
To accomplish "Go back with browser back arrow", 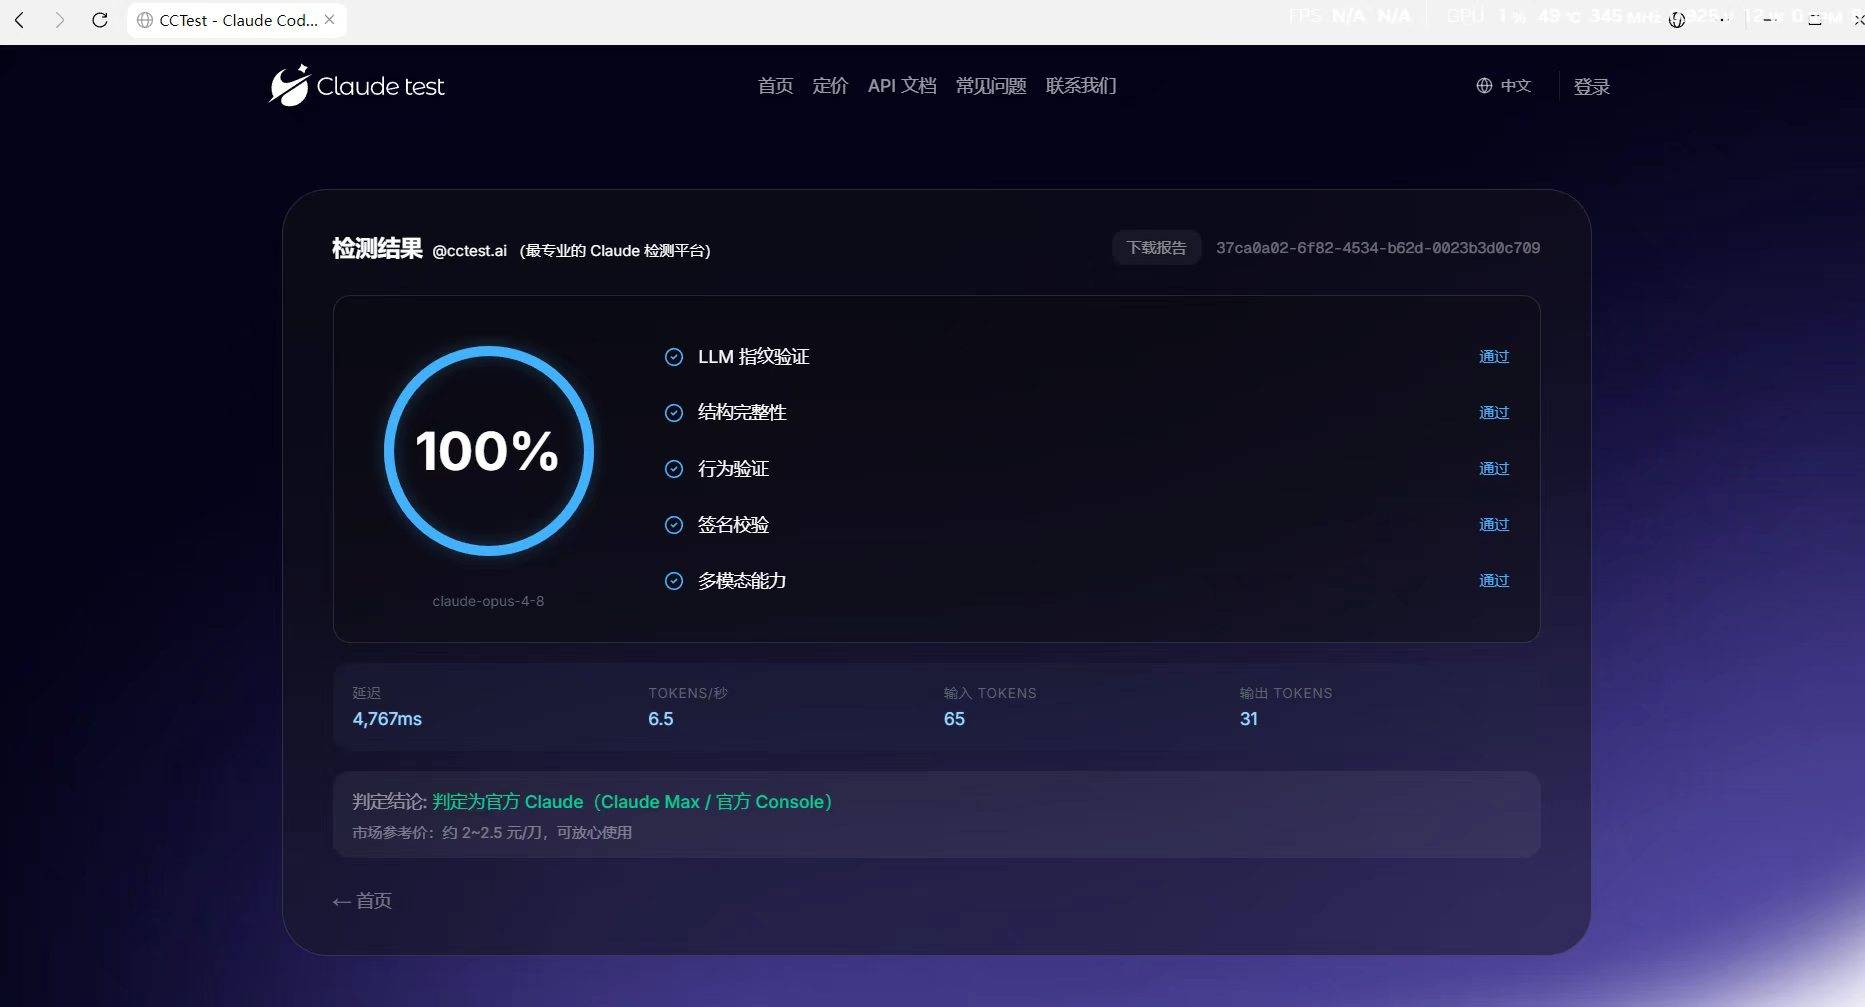I will click(19, 20).
